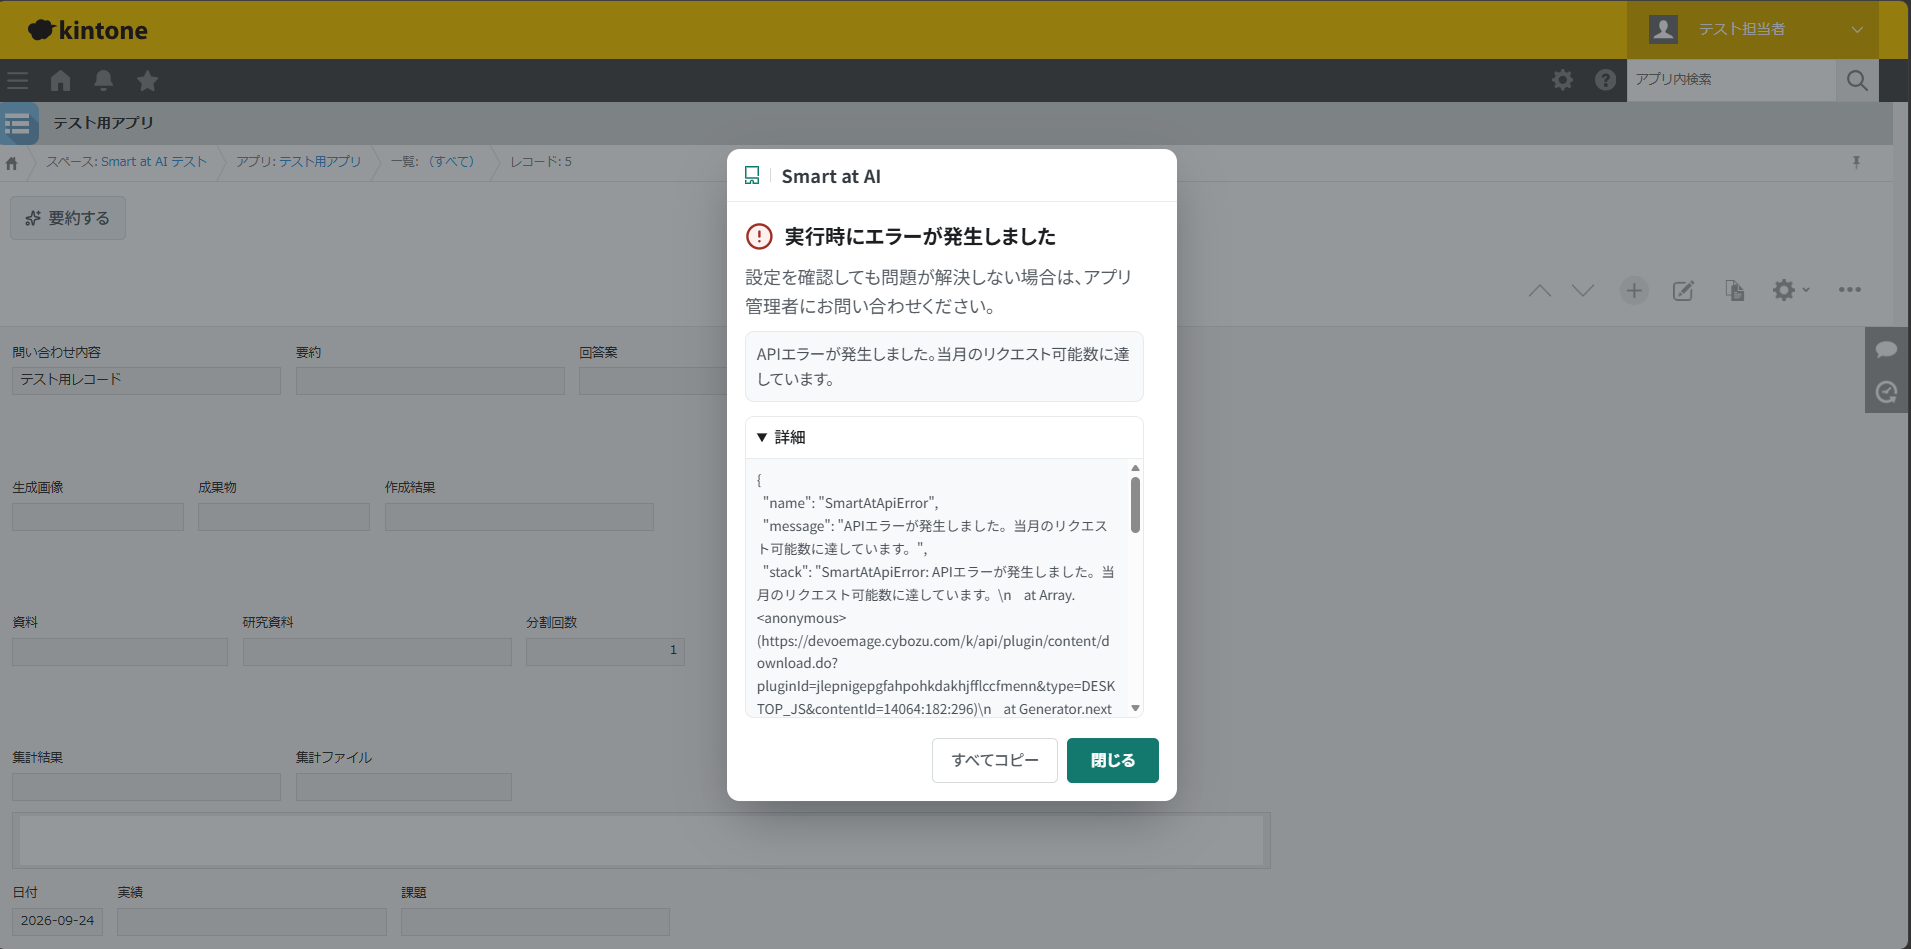Viewport: 1911px width, 949px height.
Task: Open the app settings gear dropdown
Action: point(1790,290)
